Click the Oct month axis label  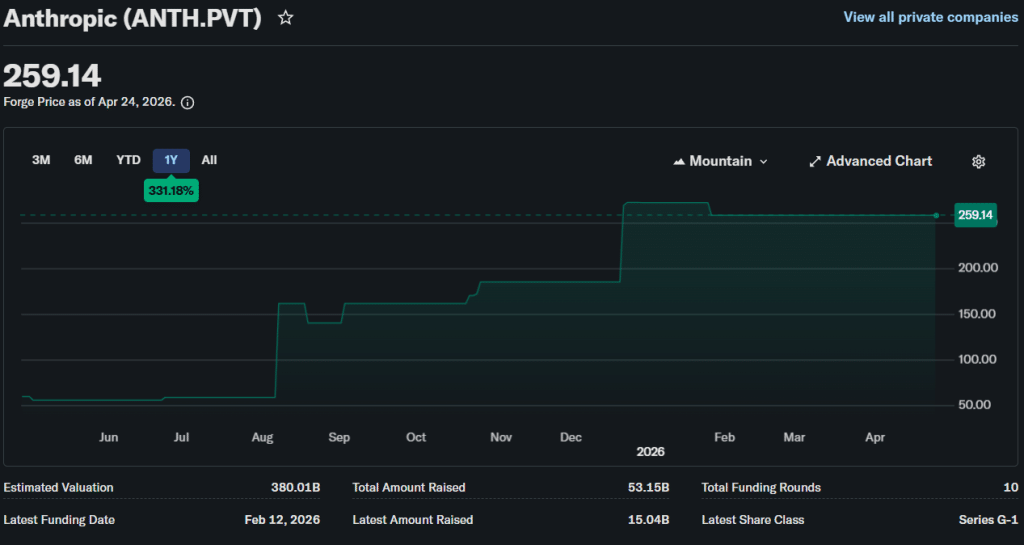tap(416, 437)
